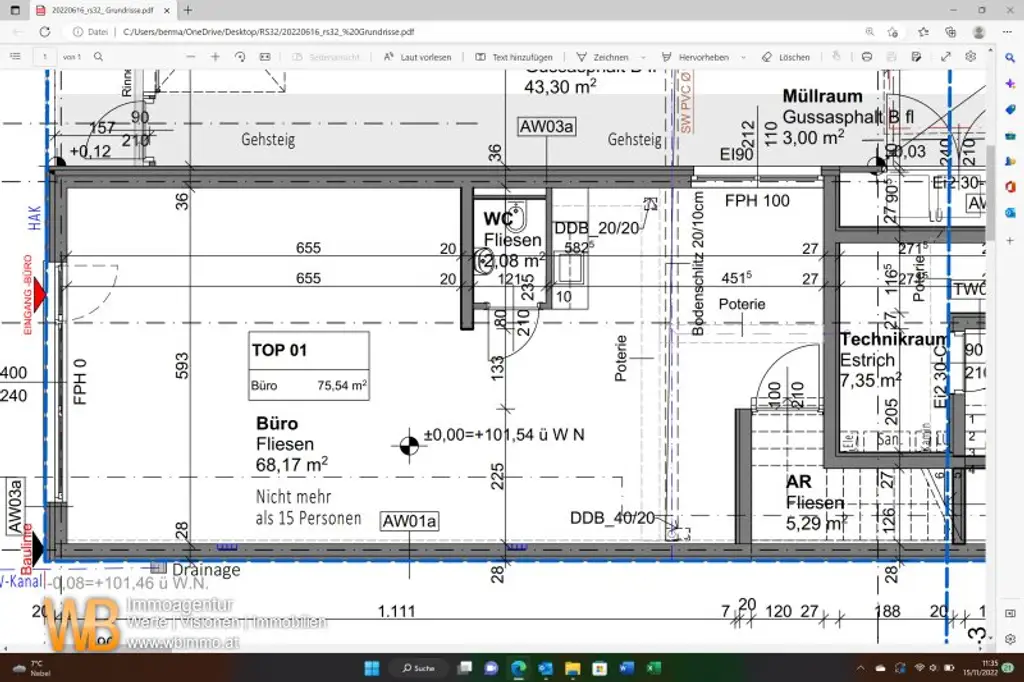Zoom in on the PDF with the plus icon
The height and width of the screenshot is (682, 1024).
214,57
